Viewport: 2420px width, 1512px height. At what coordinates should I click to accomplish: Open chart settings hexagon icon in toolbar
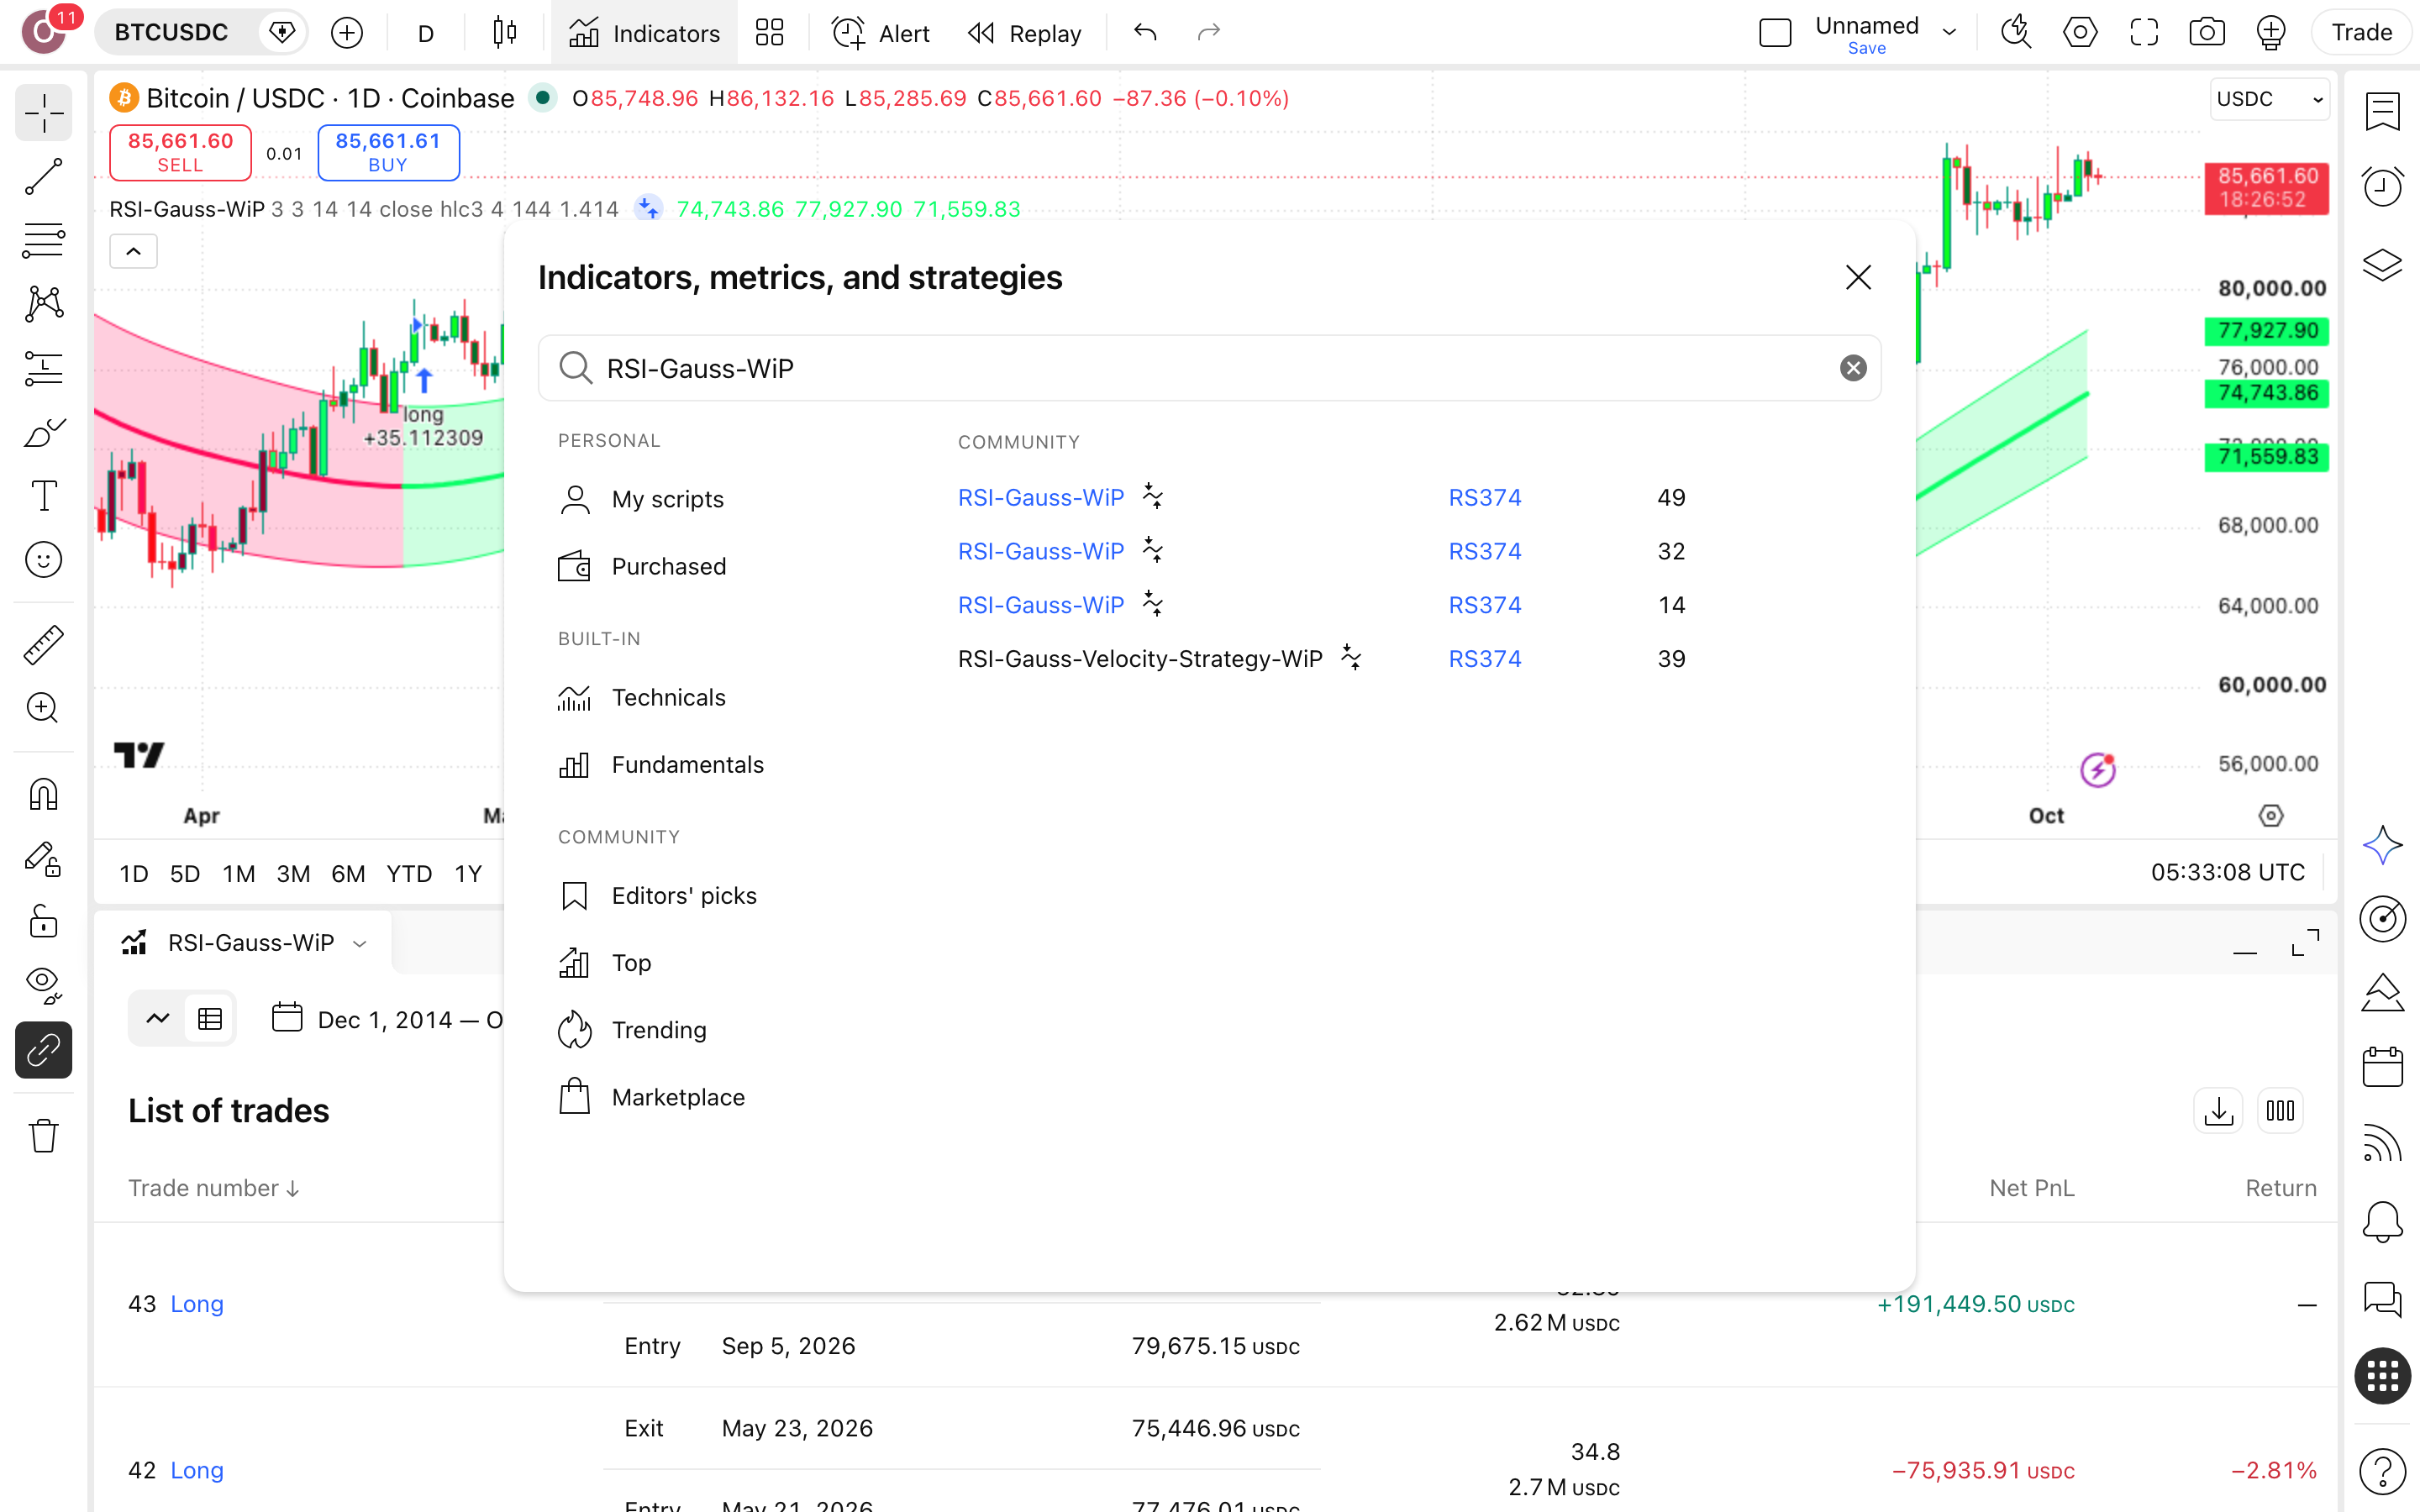click(x=2080, y=32)
